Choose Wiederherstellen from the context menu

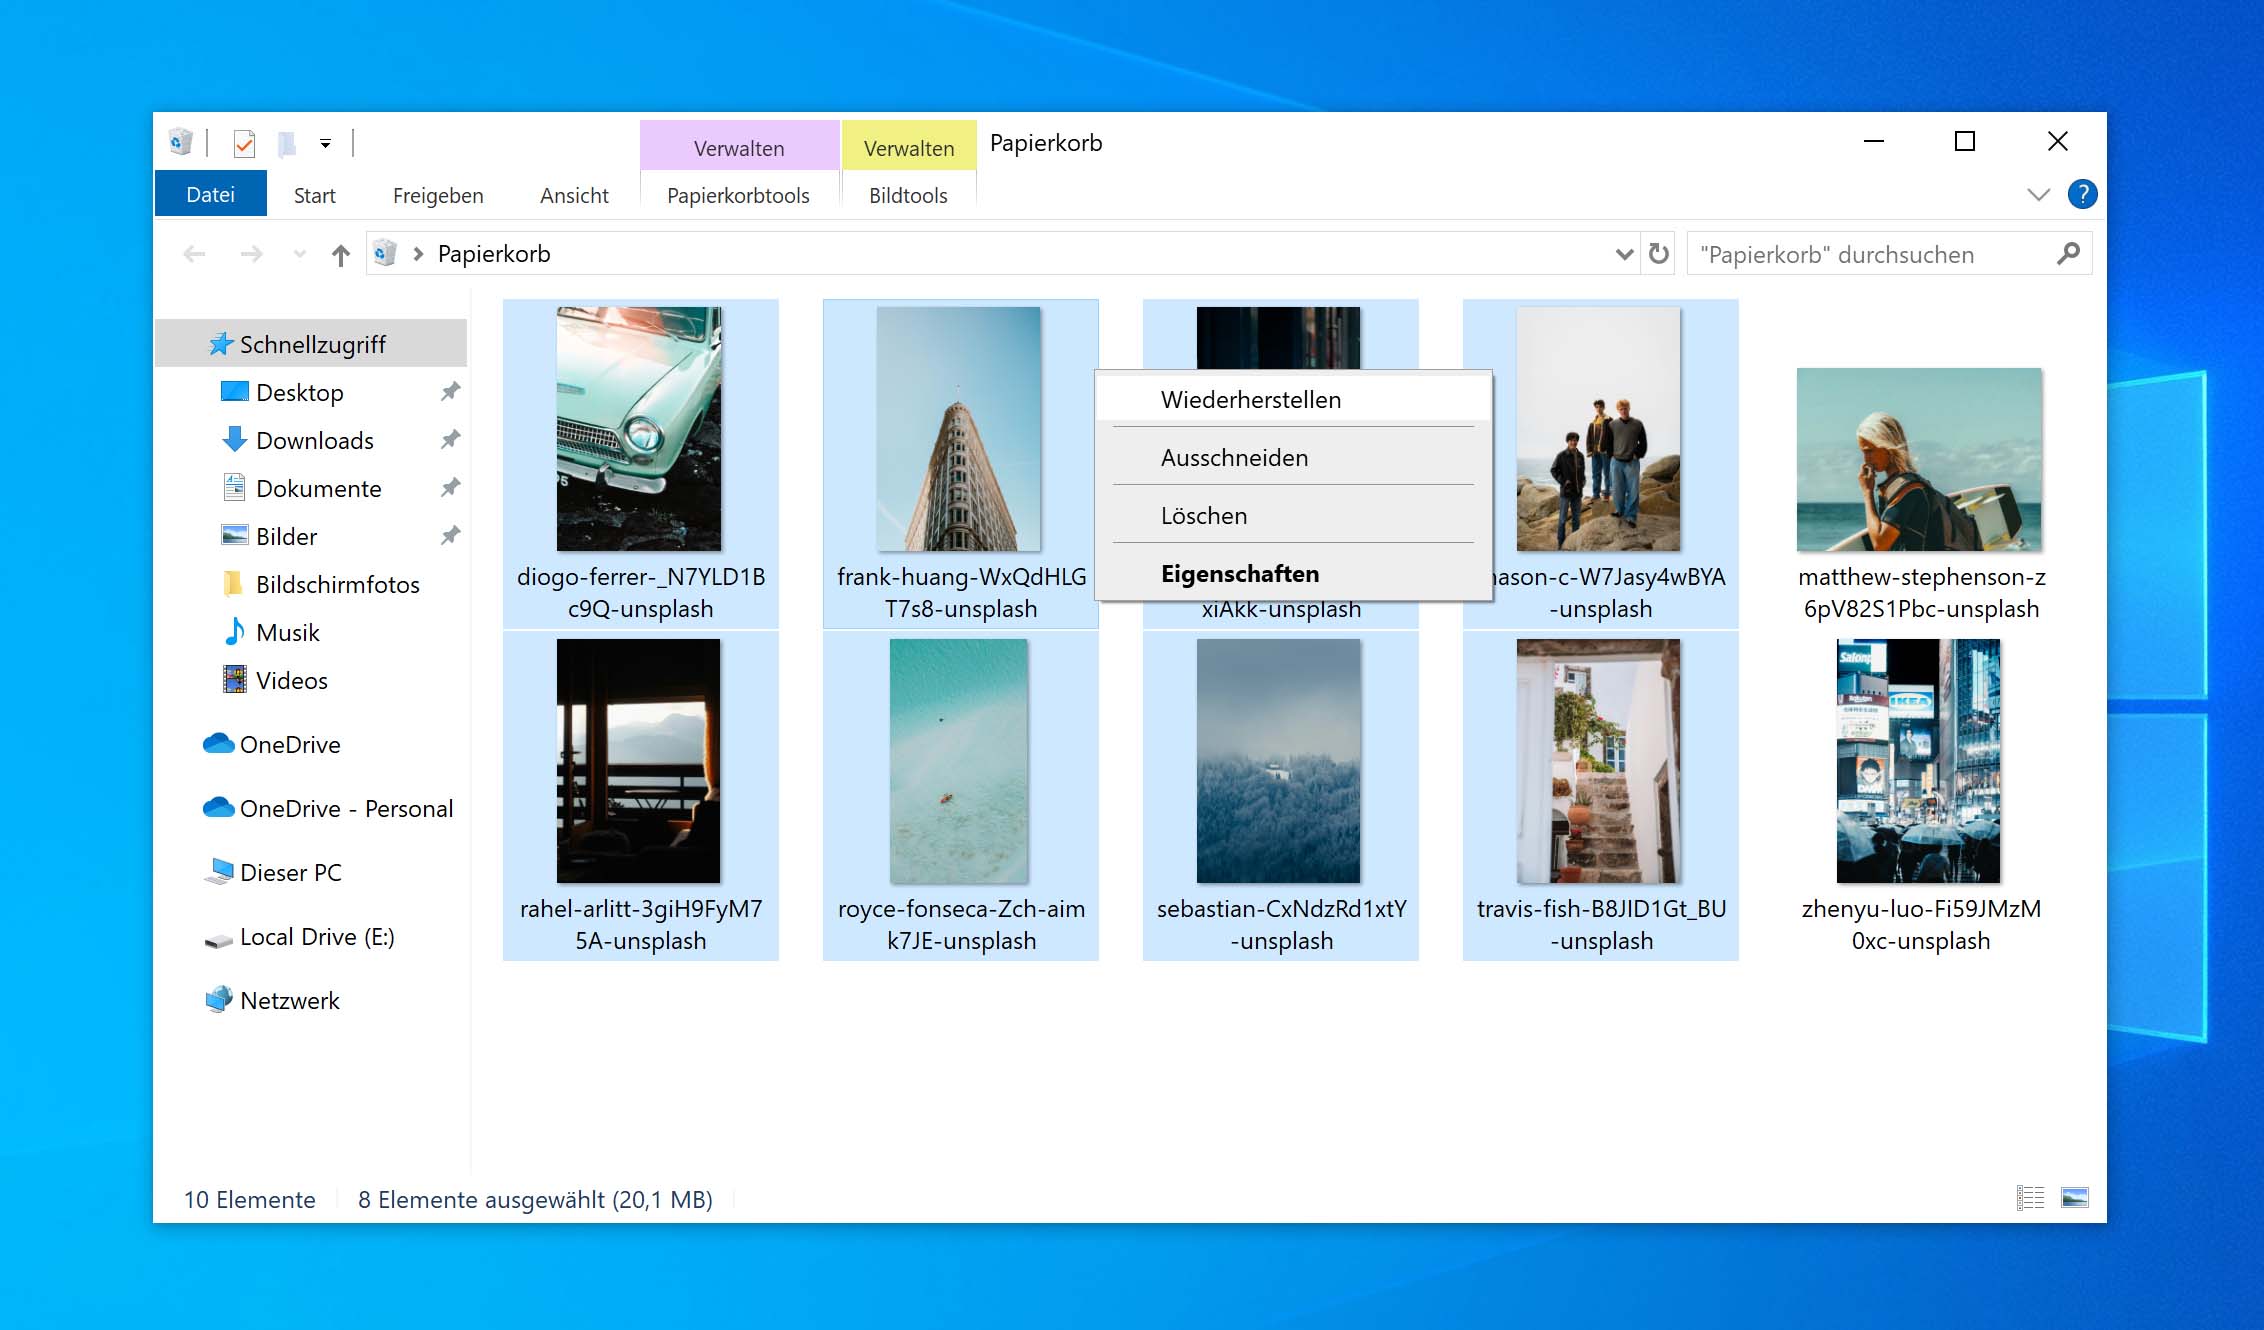coord(1293,399)
